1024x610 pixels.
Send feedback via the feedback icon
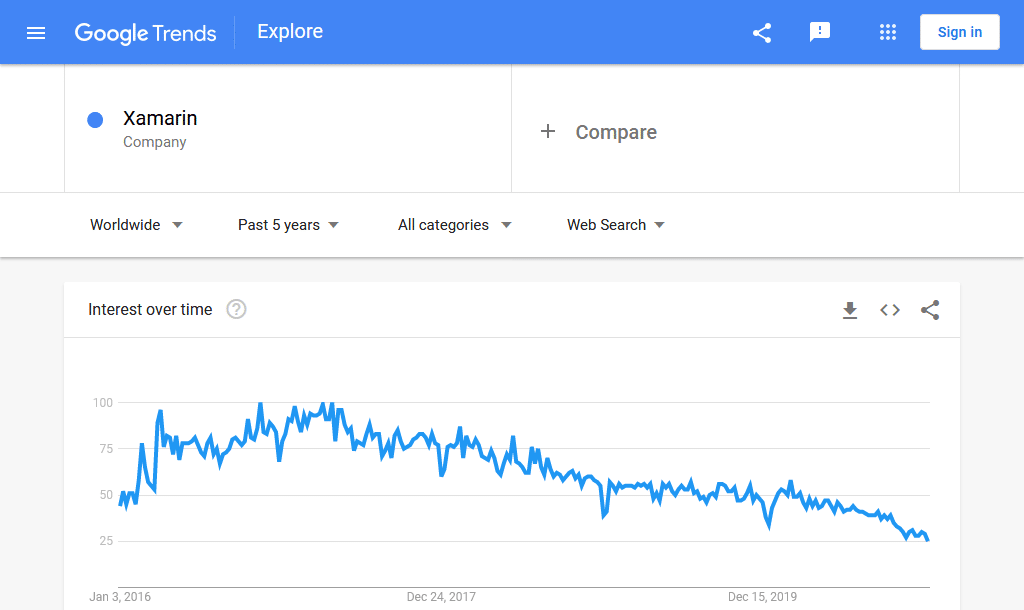click(x=820, y=32)
